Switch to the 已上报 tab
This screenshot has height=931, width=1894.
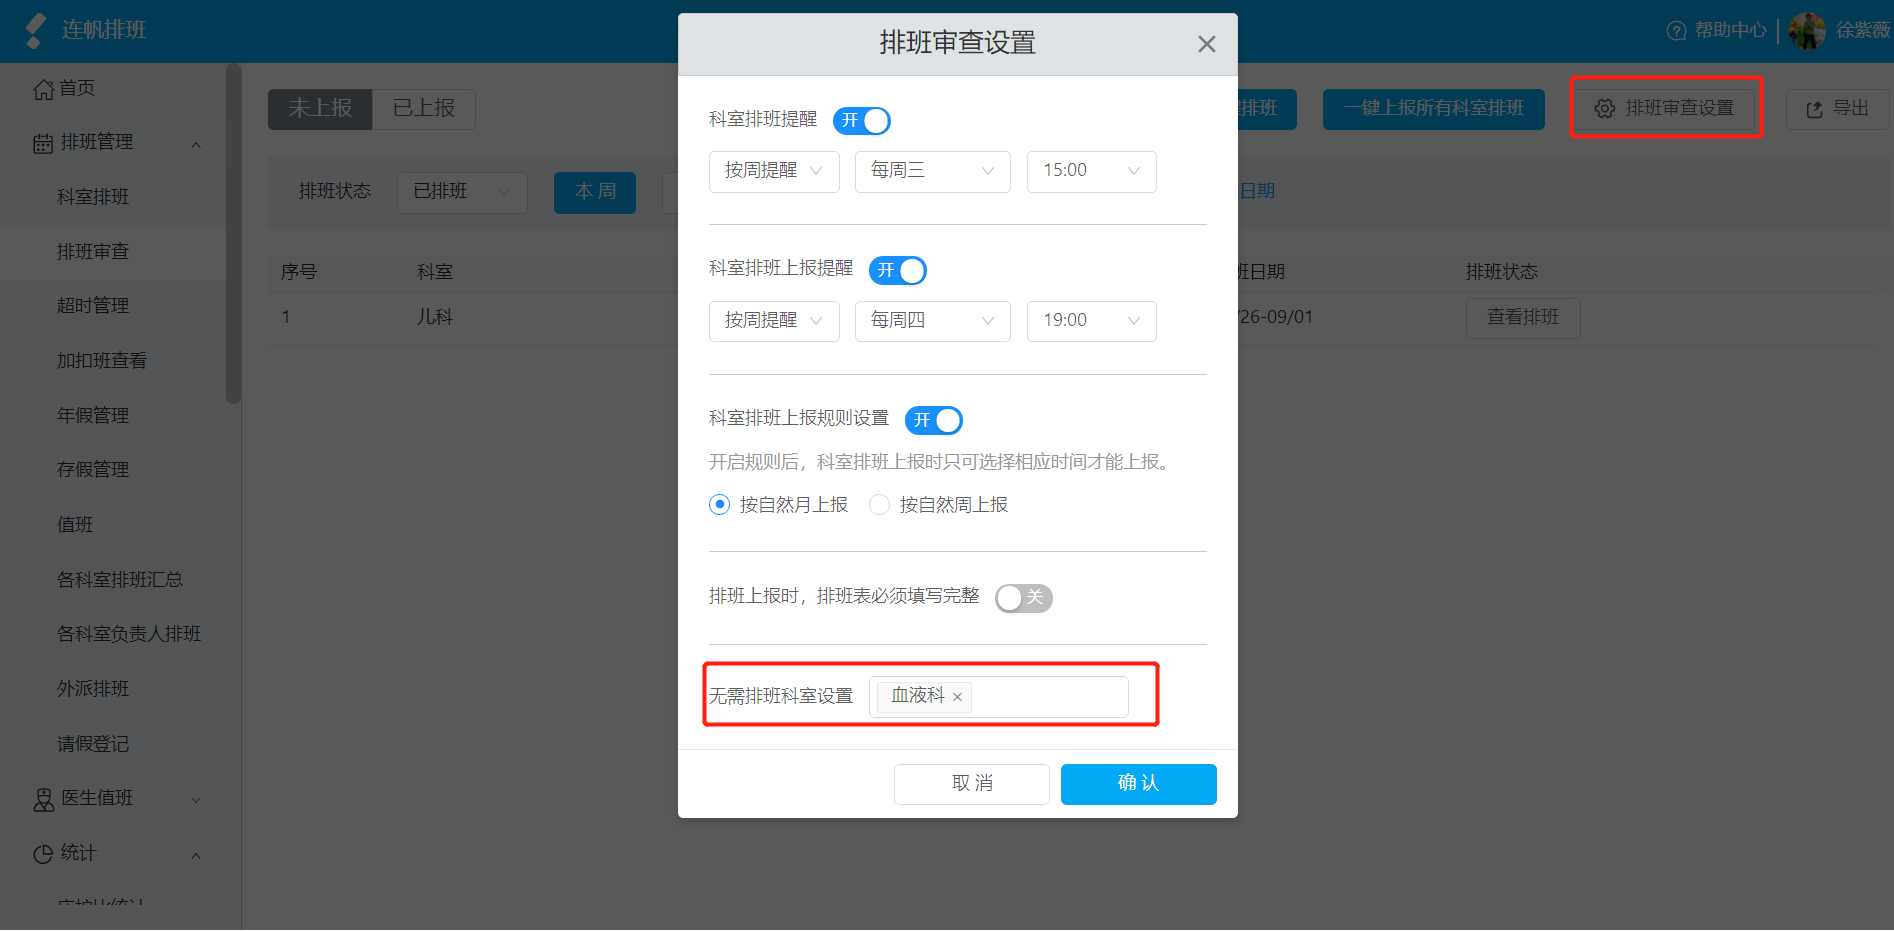pyautogui.click(x=424, y=109)
